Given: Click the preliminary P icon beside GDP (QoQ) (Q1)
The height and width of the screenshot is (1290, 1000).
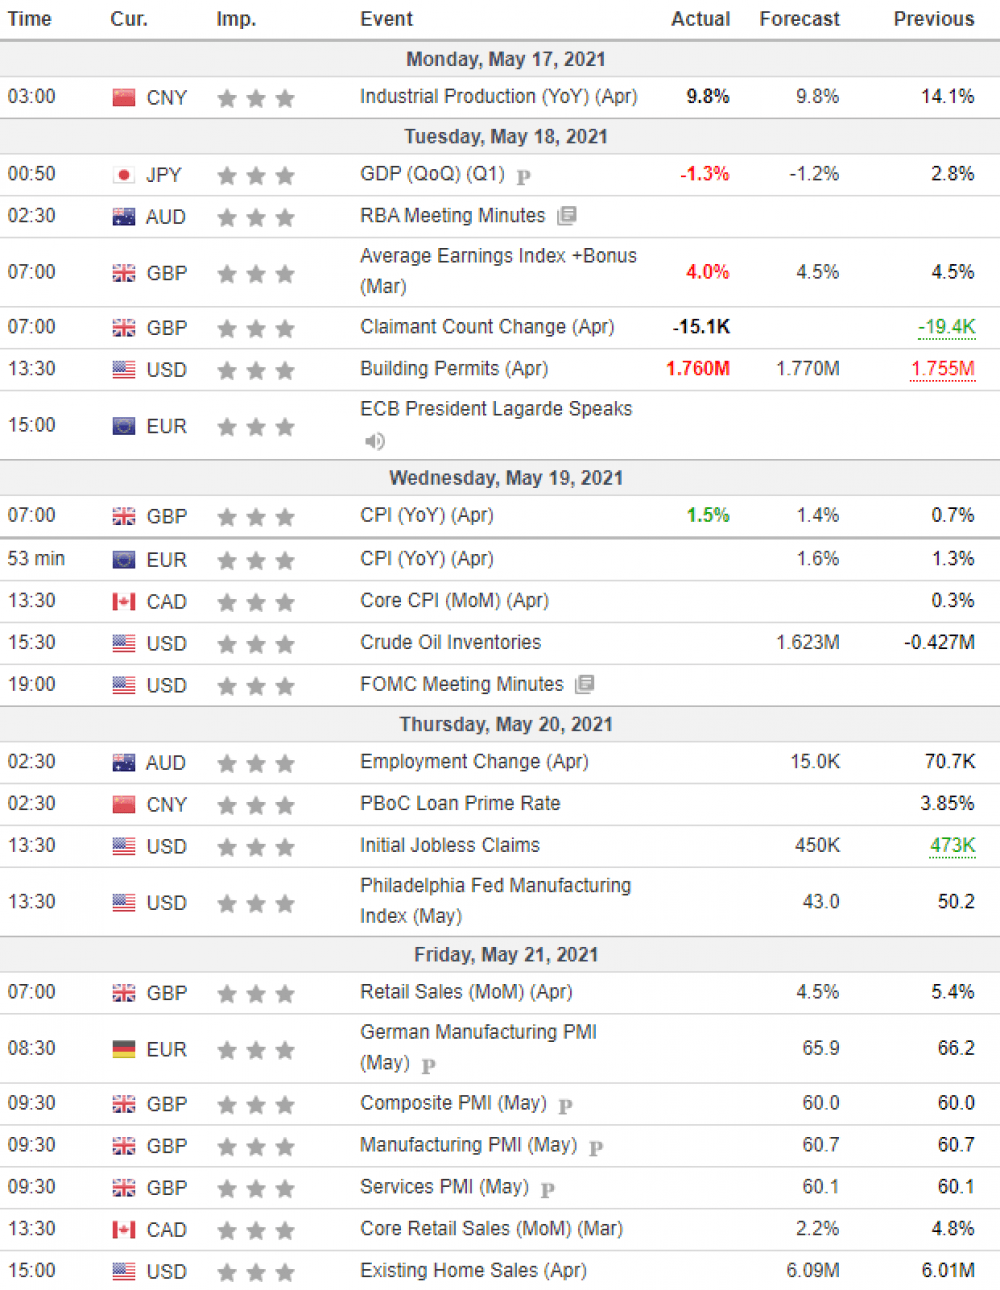Looking at the screenshot, I should (x=523, y=177).
